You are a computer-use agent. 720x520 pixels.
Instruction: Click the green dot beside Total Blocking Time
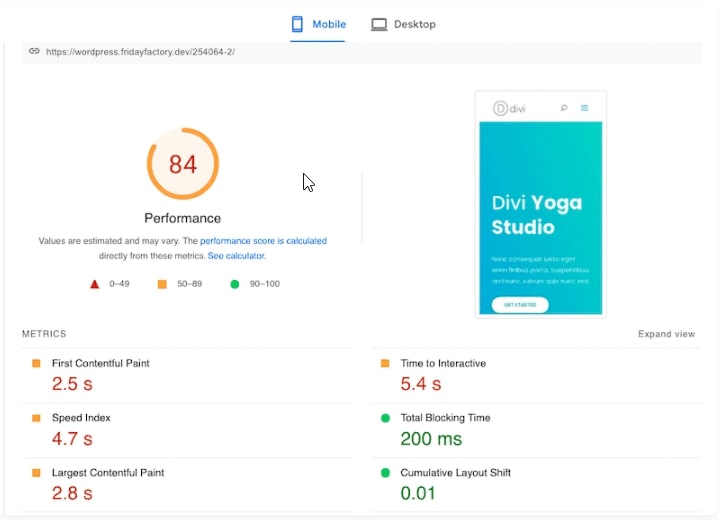click(x=385, y=418)
